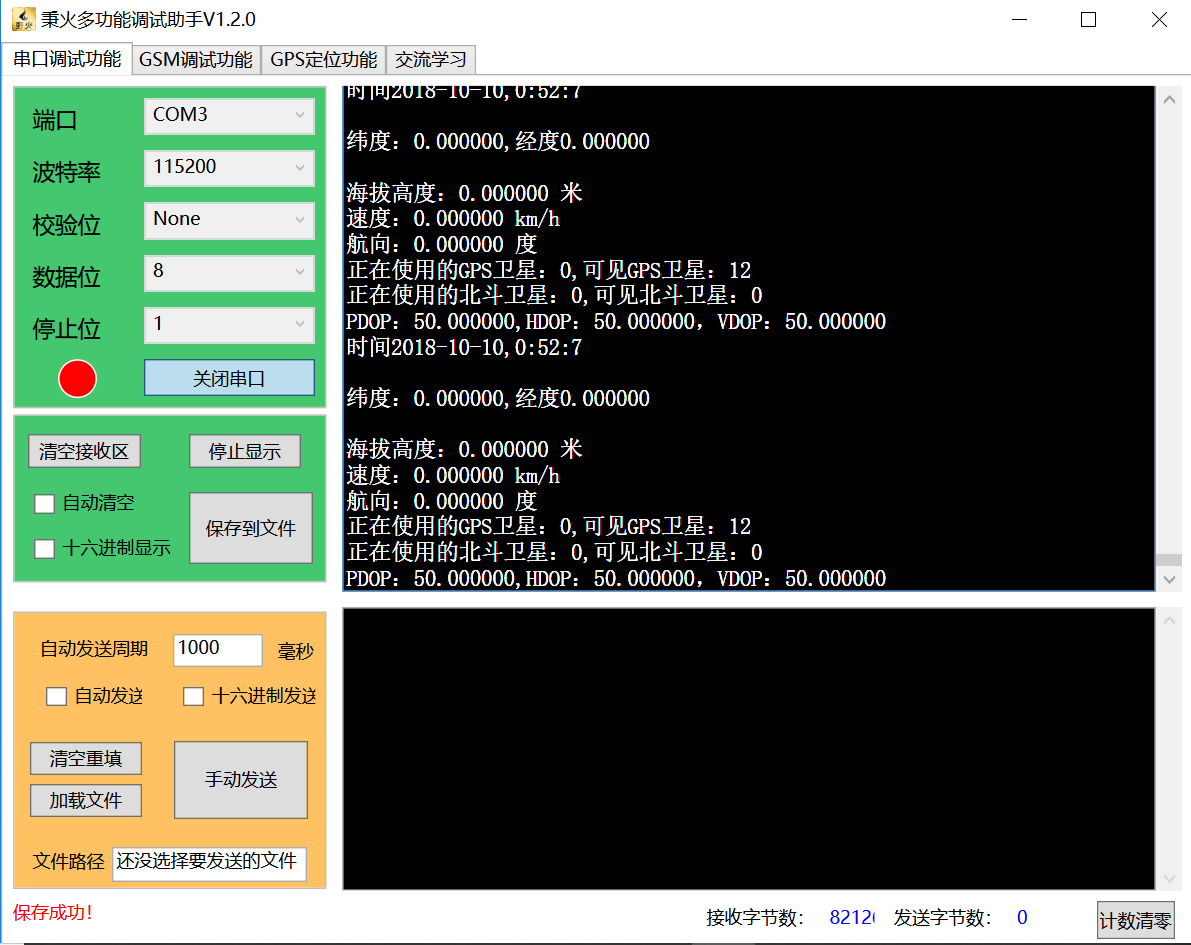Enable the 自动发送 checkbox
Viewport: 1191px width, 945px height.
tap(57, 696)
